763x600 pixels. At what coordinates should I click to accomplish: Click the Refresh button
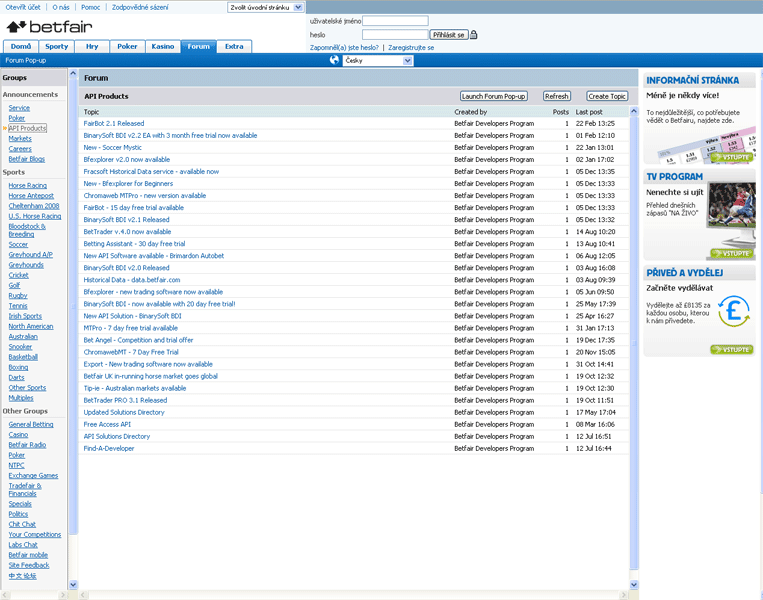556,96
